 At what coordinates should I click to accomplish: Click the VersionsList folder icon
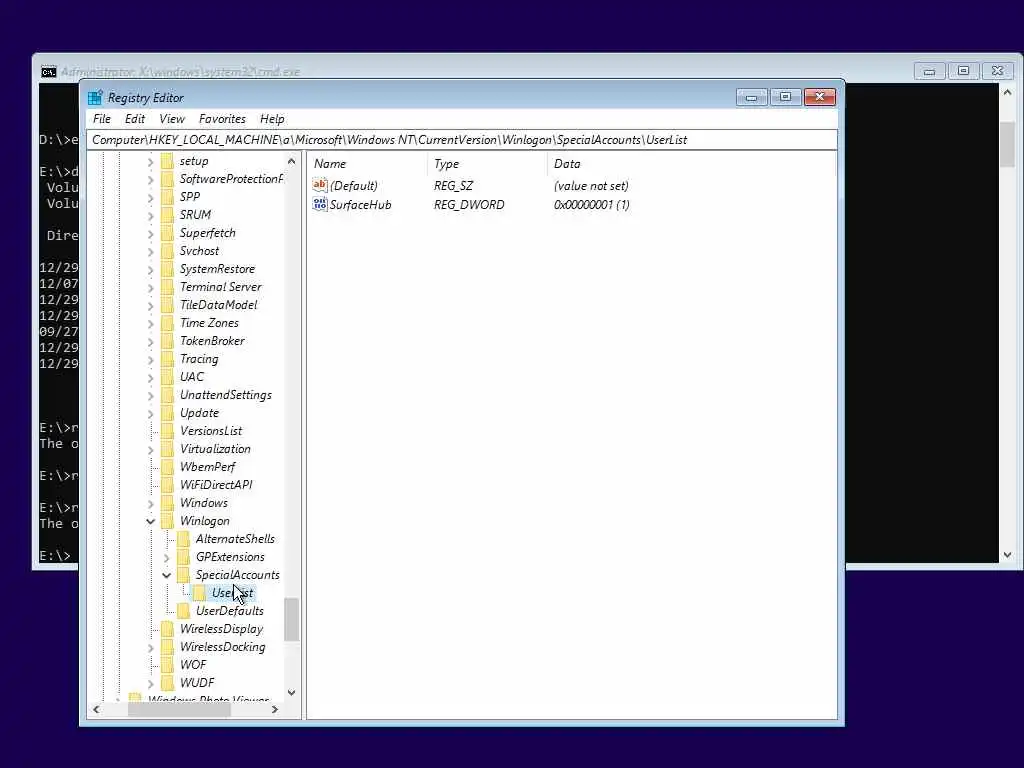click(x=168, y=431)
